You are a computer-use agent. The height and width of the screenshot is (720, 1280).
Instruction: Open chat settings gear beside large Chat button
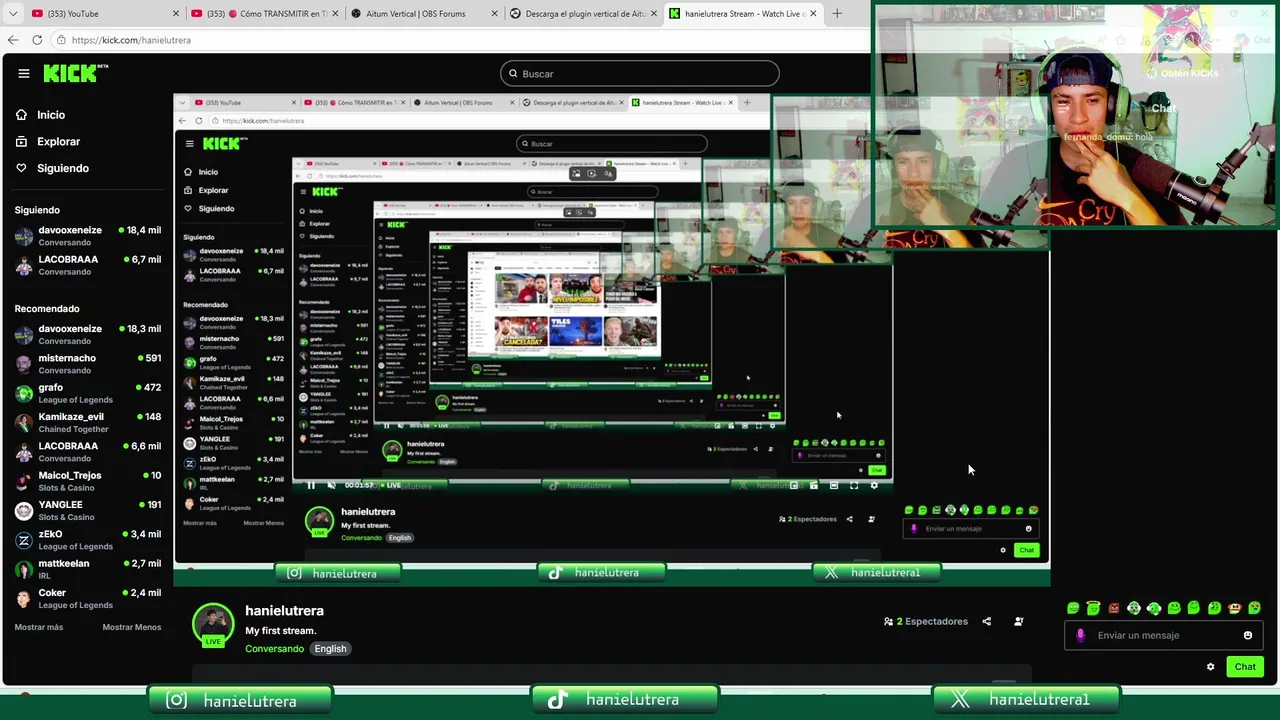1210,667
